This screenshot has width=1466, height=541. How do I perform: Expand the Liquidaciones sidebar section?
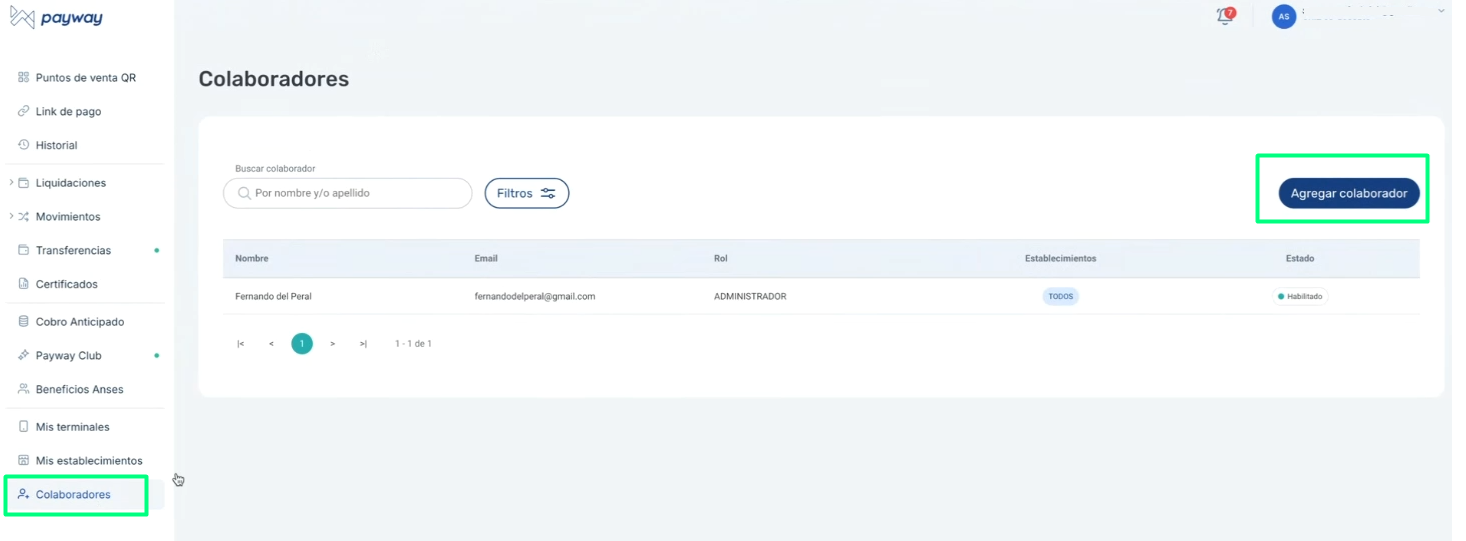click(x=12, y=183)
